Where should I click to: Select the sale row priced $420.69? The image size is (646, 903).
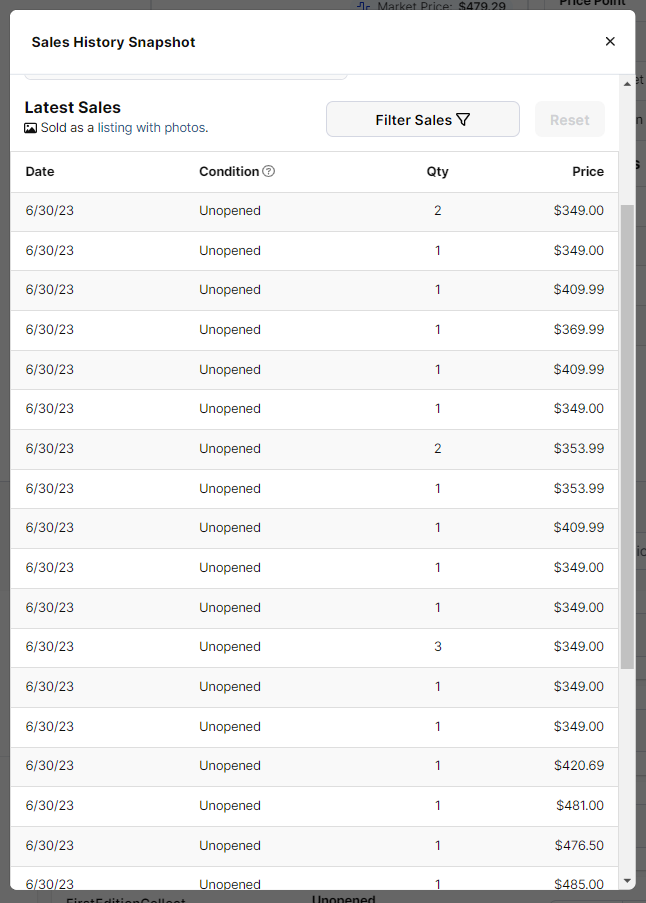(314, 766)
